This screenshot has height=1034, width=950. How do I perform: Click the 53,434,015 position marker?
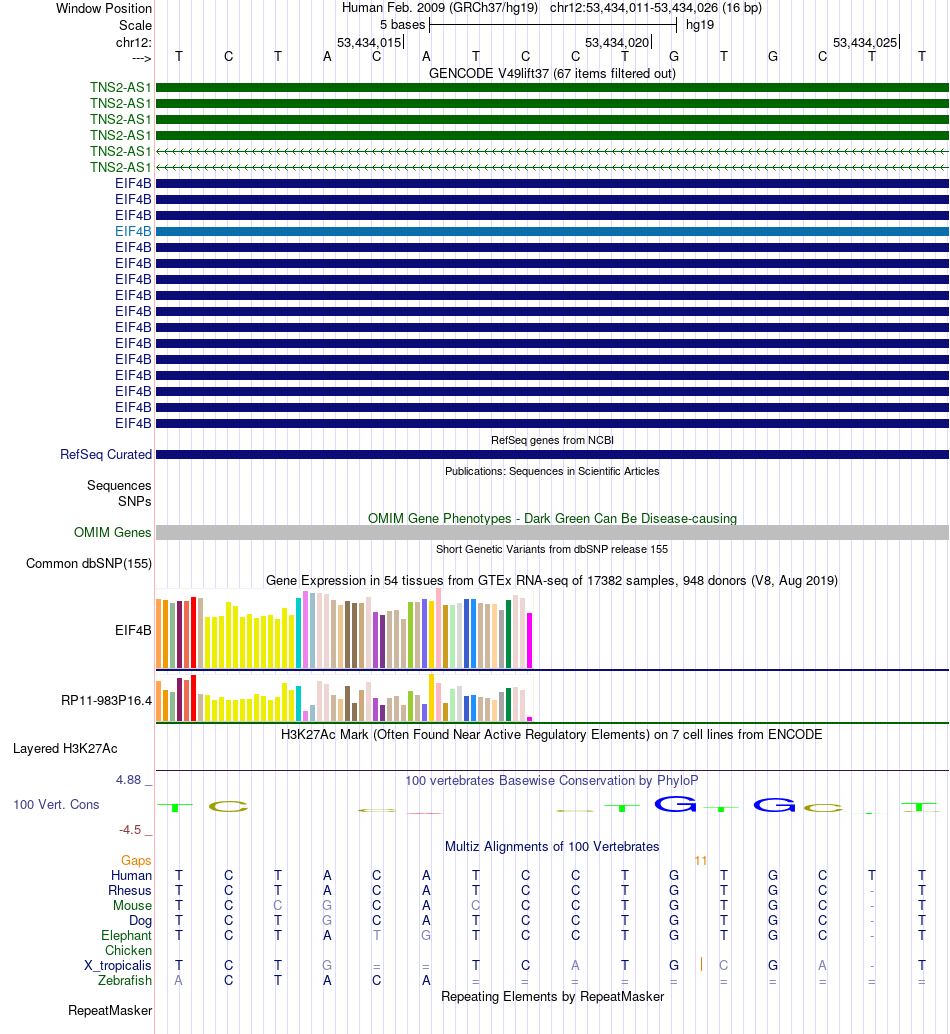tap(369, 42)
